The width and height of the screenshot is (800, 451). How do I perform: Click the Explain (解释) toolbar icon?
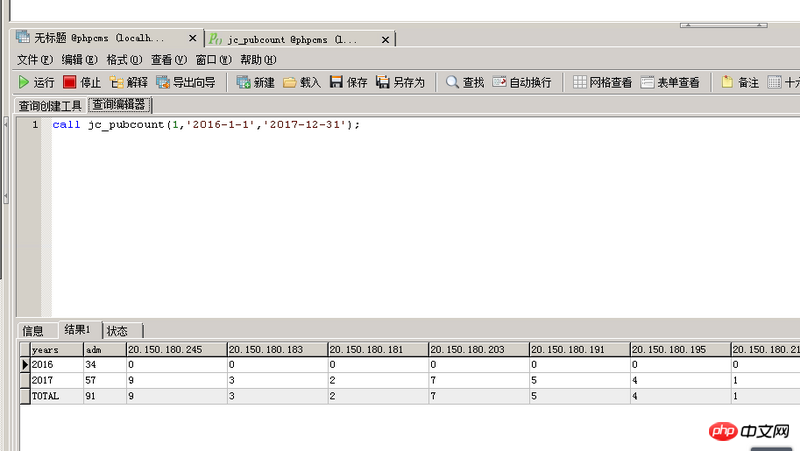click(117, 82)
